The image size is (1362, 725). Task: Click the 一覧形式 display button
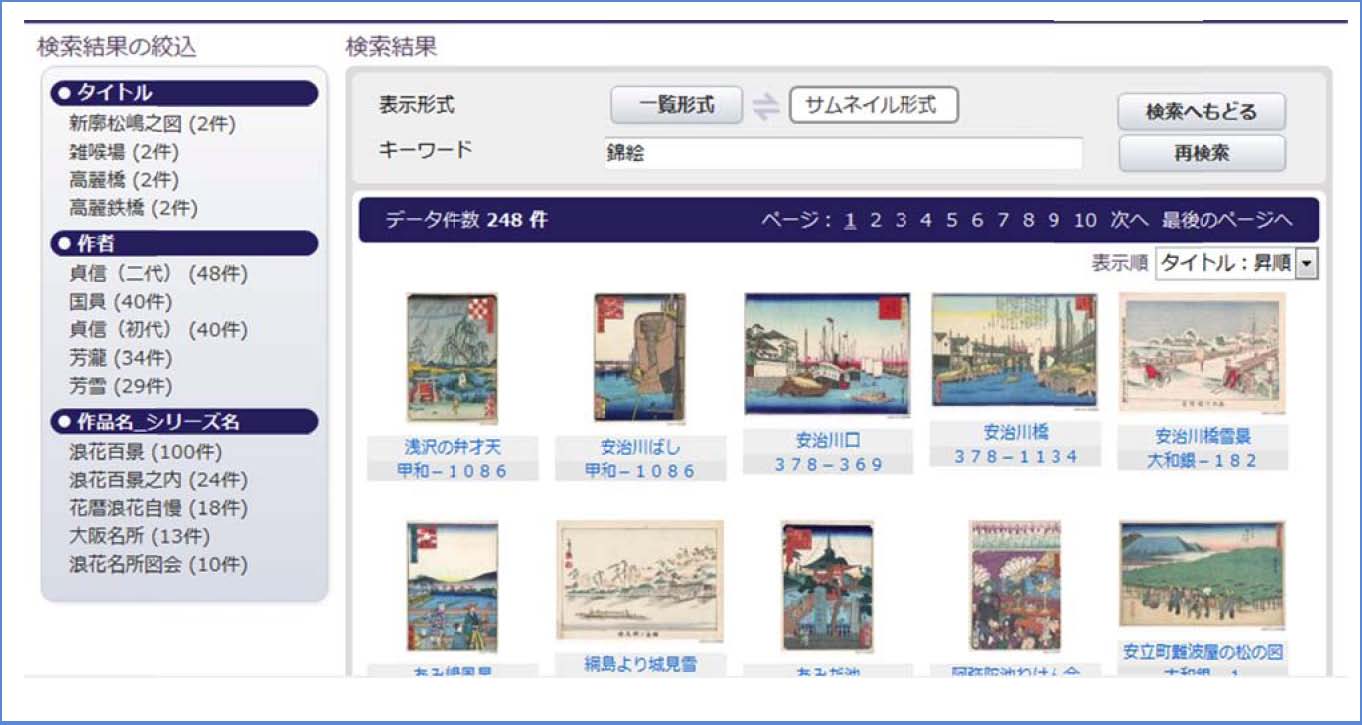(x=677, y=105)
